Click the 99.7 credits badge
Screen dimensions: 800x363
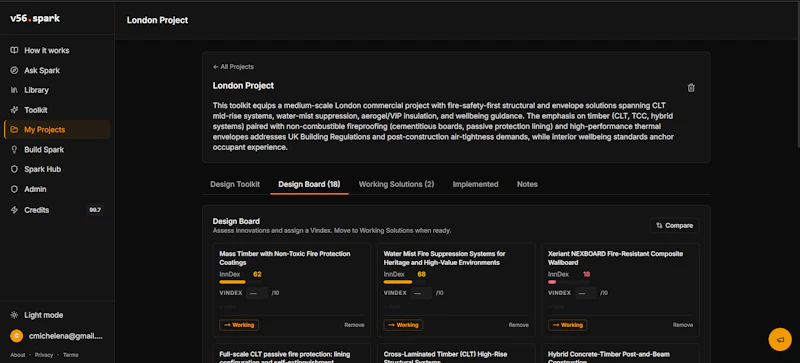(94, 210)
